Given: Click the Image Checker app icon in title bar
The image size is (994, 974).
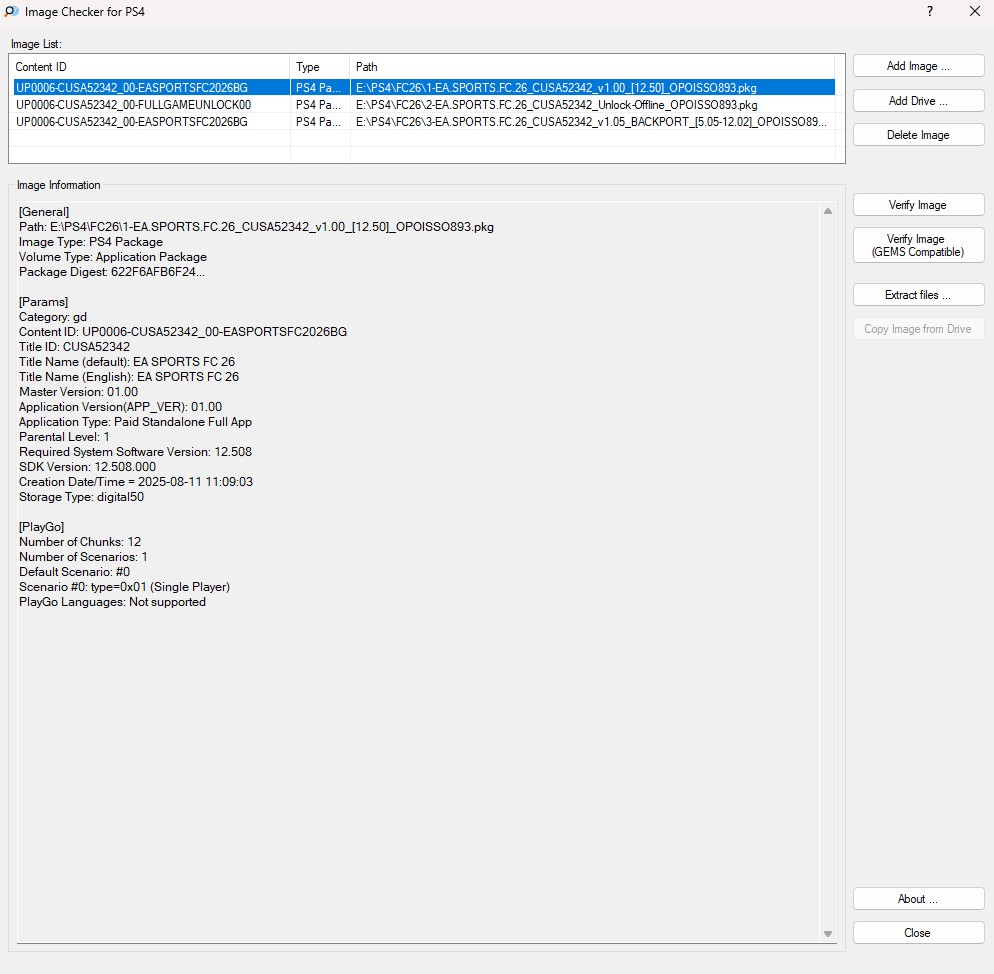Looking at the screenshot, I should coord(11,12).
